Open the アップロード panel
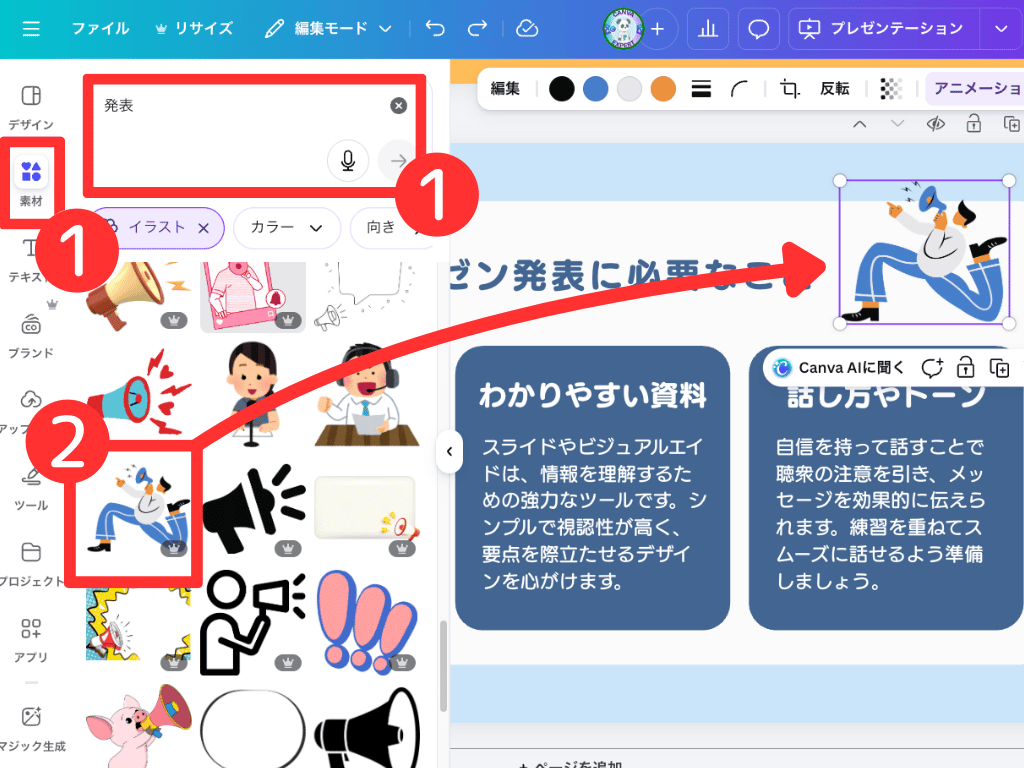Image resolution: width=1024 pixels, height=768 pixels. [31, 405]
